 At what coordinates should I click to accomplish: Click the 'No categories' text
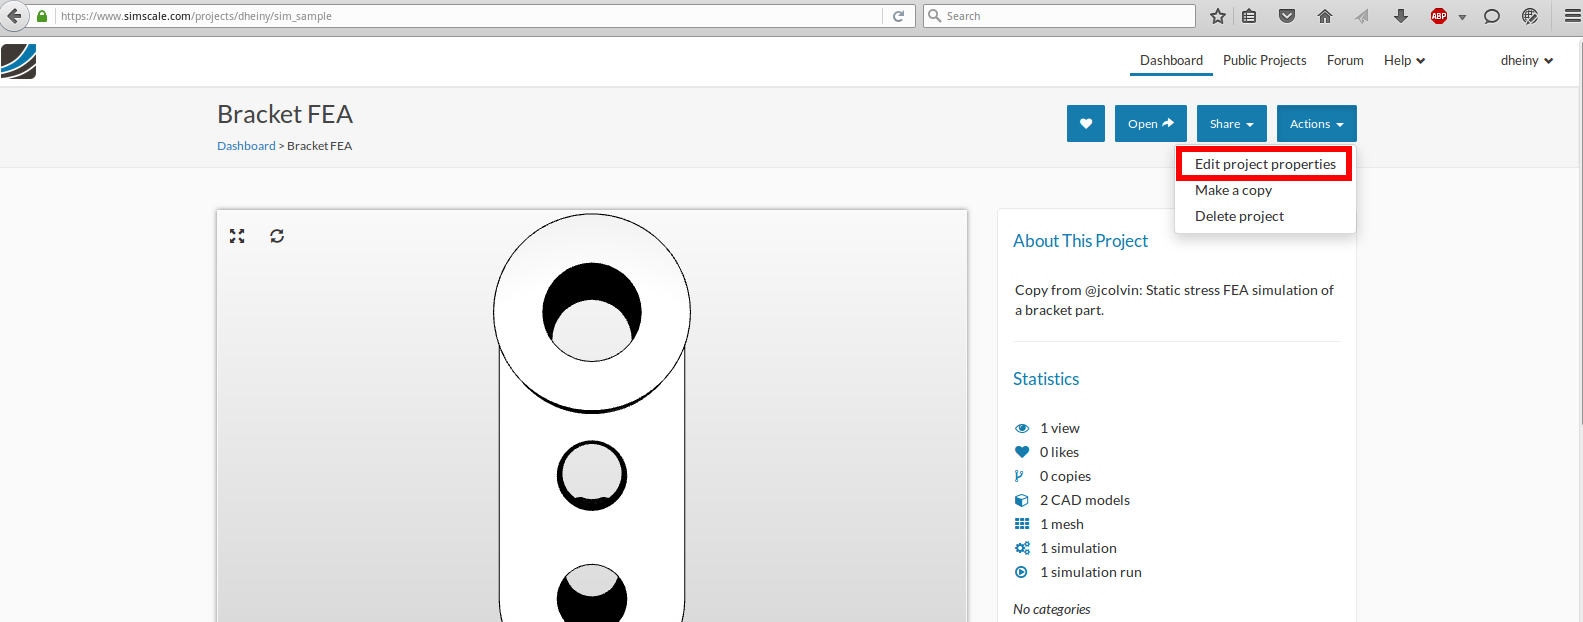click(1052, 609)
